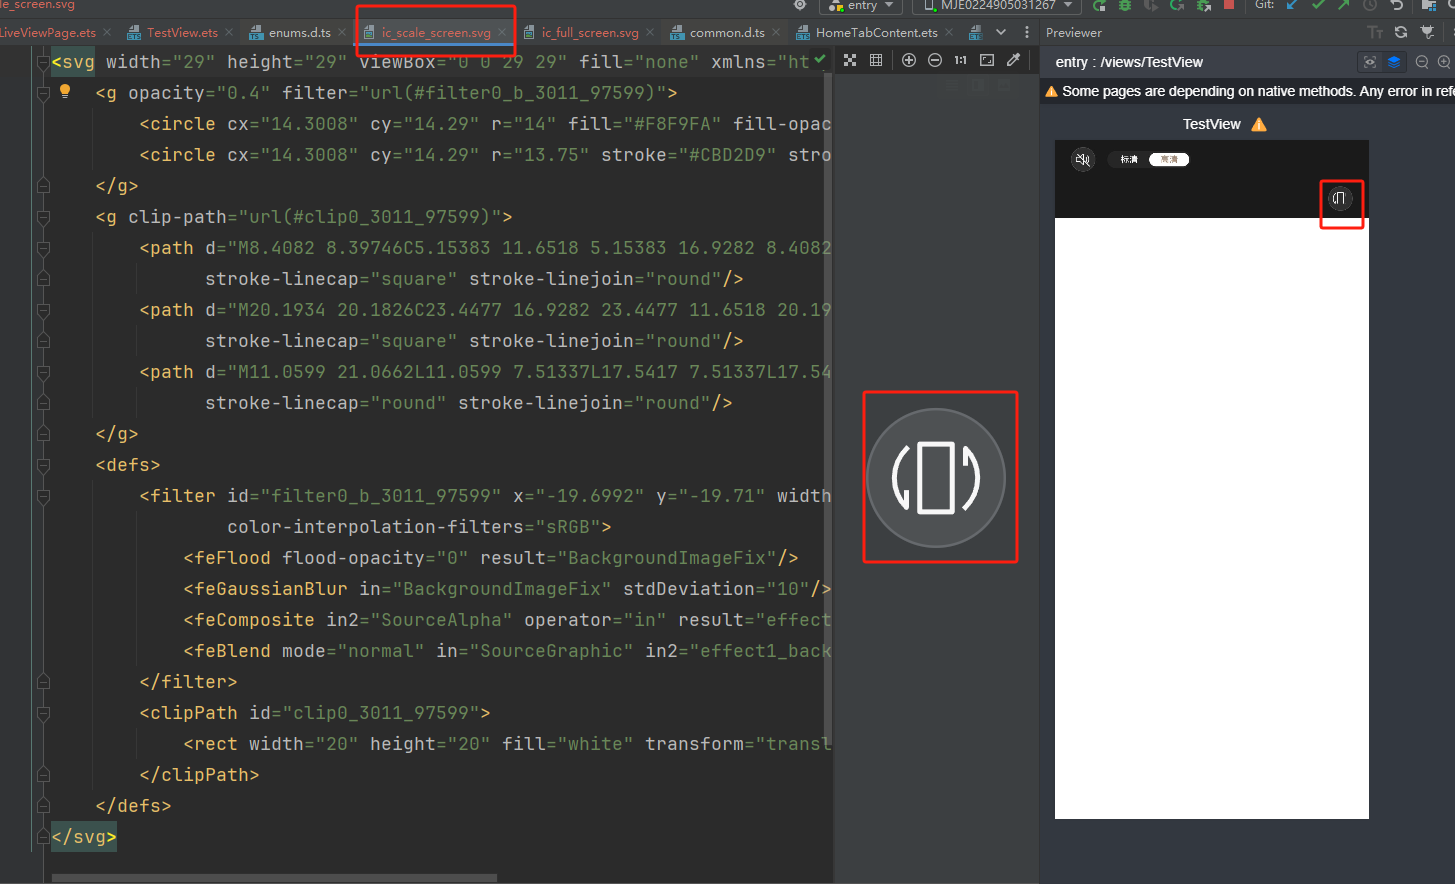Zoom out on the SVG preview image
The height and width of the screenshot is (884, 1455).
tap(935, 60)
